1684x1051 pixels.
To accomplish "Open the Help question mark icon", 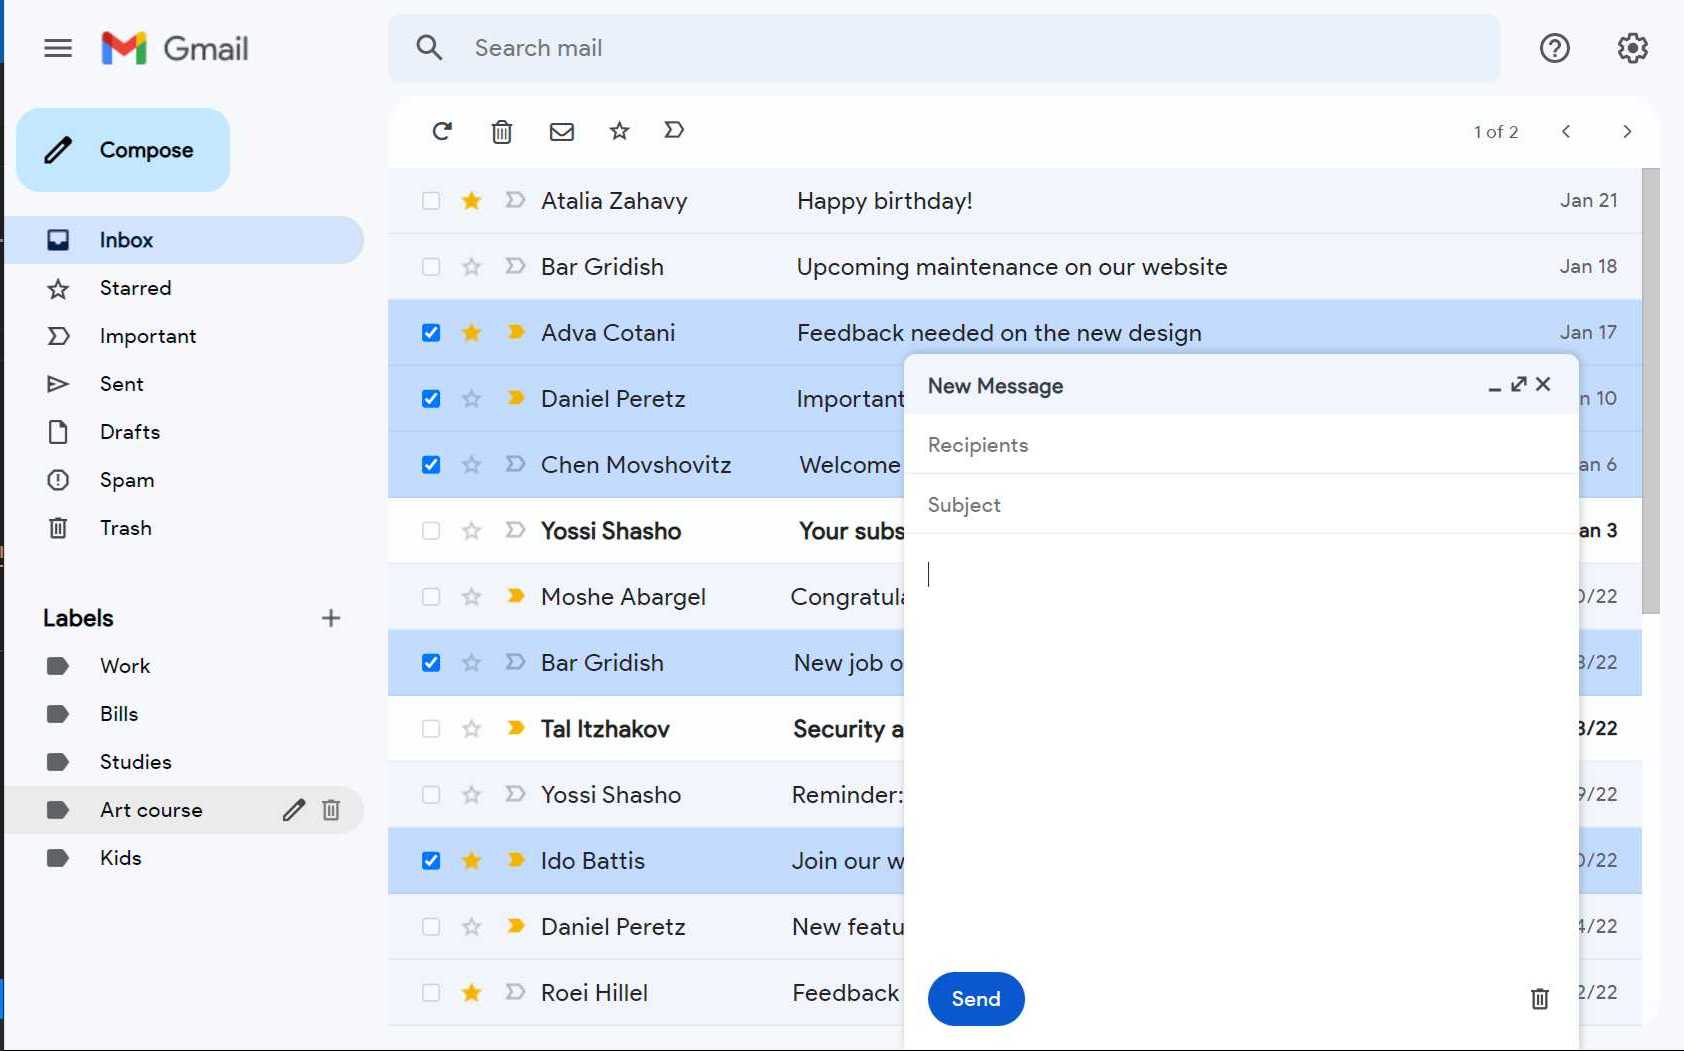I will click(1554, 48).
